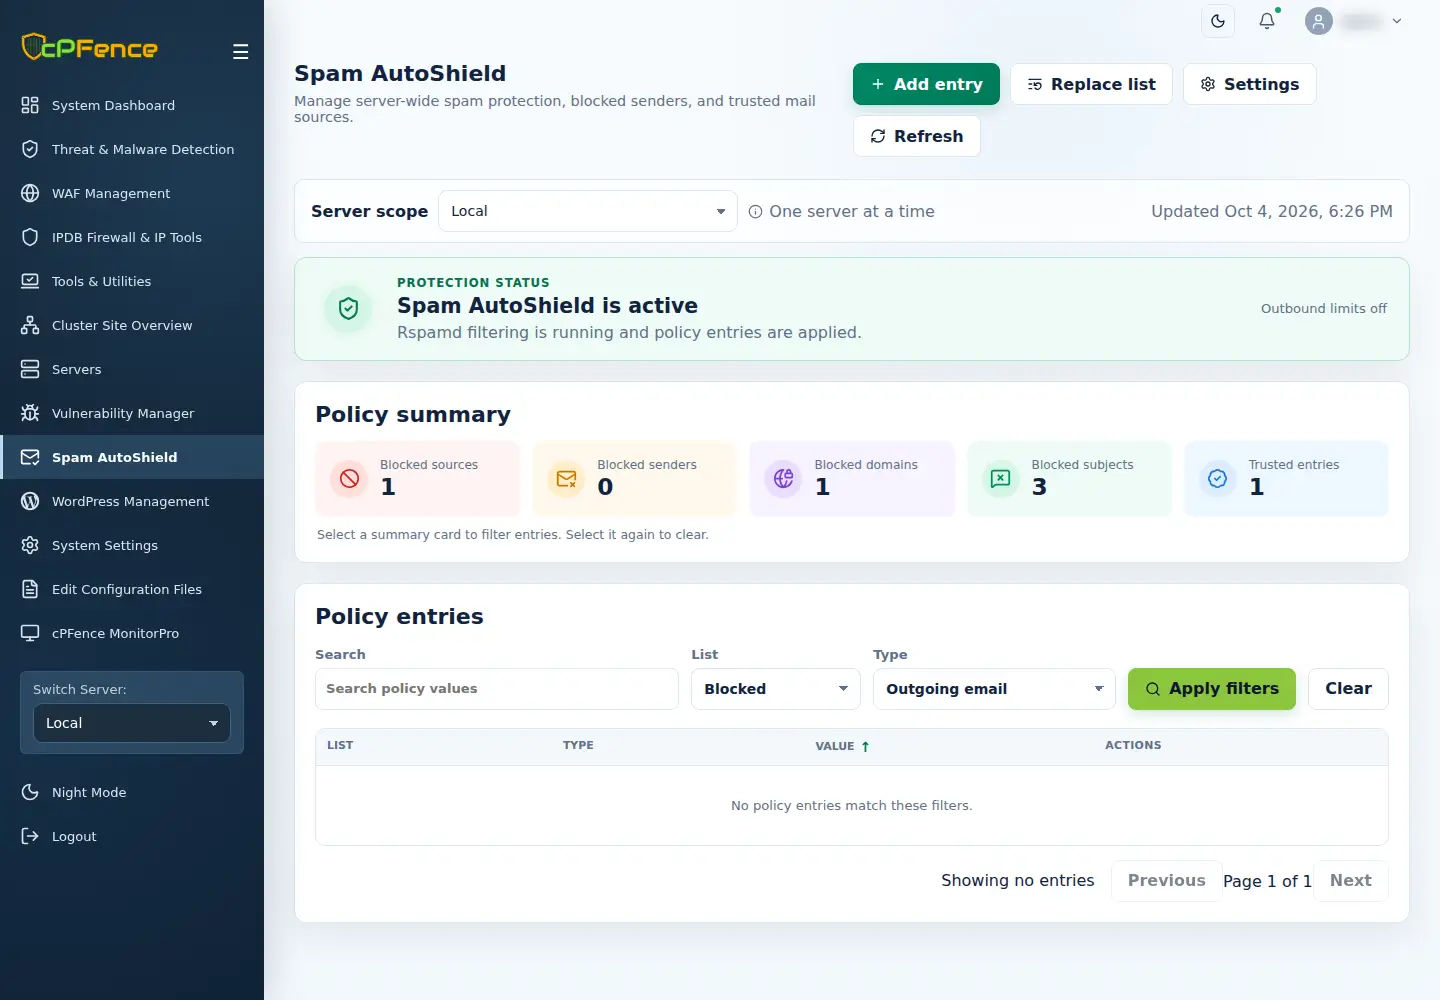Click System Settings gear icon in sidebar
This screenshot has width=1440, height=1000.
tap(30, 545)
